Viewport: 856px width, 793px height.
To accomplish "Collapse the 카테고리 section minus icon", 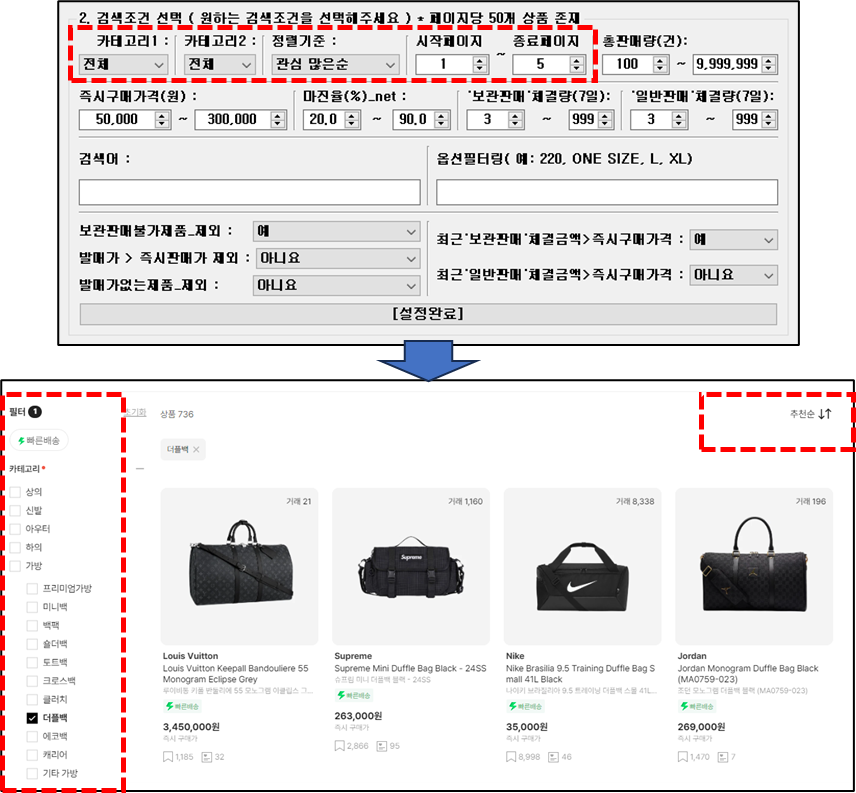I will [140, 469].
